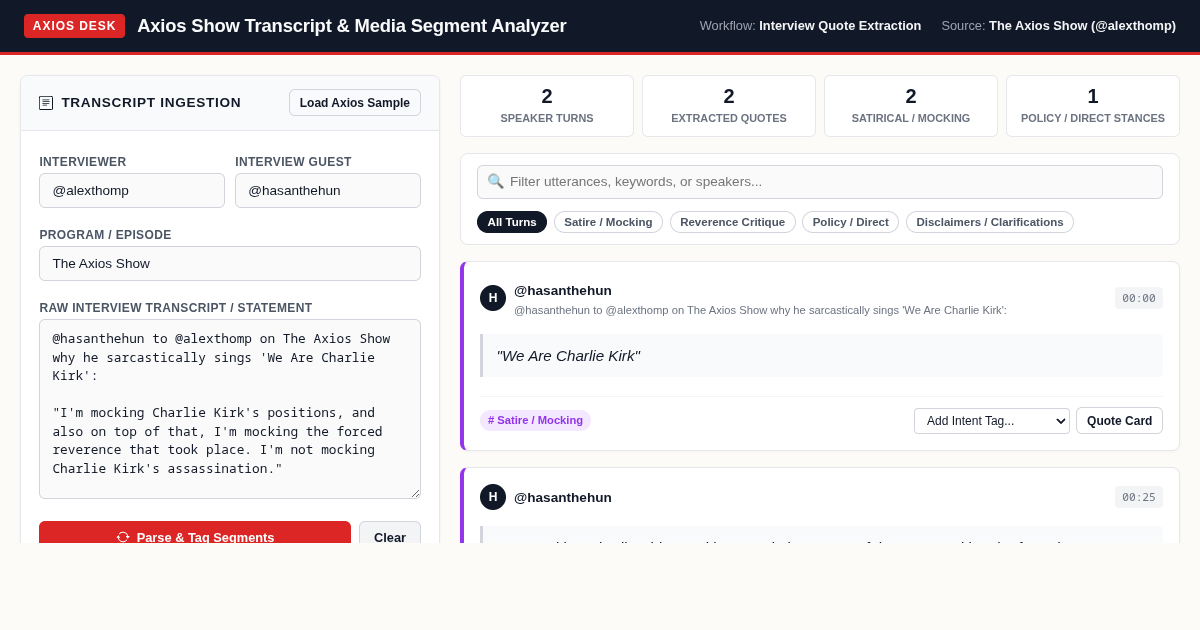The width and height of the screenshot is (1200, 630).
Task: Click the # Satire / Mocking tag
Action: [x=535, y=420]
